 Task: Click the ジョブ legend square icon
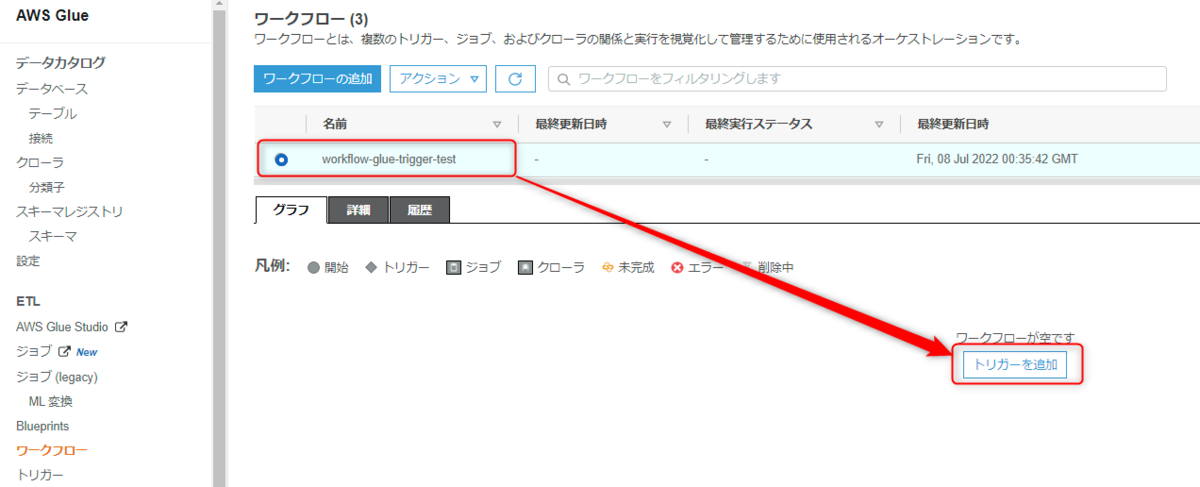coord(453,268)
